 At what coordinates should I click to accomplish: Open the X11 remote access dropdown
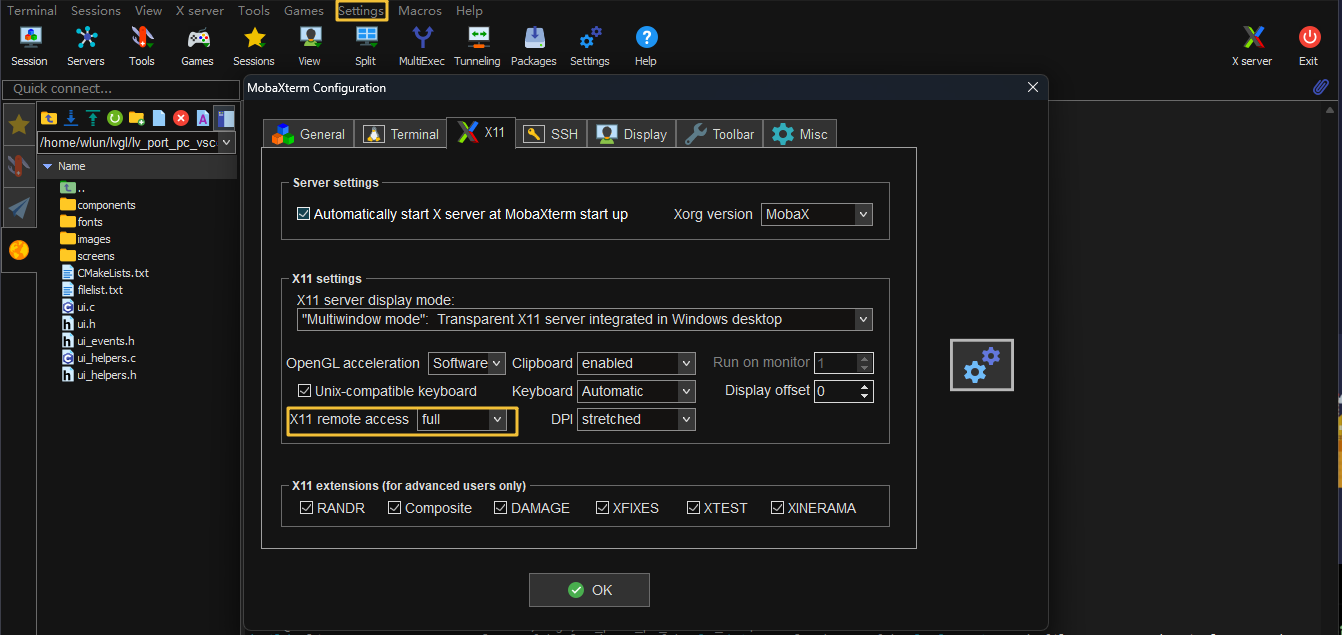pos(462,419)
